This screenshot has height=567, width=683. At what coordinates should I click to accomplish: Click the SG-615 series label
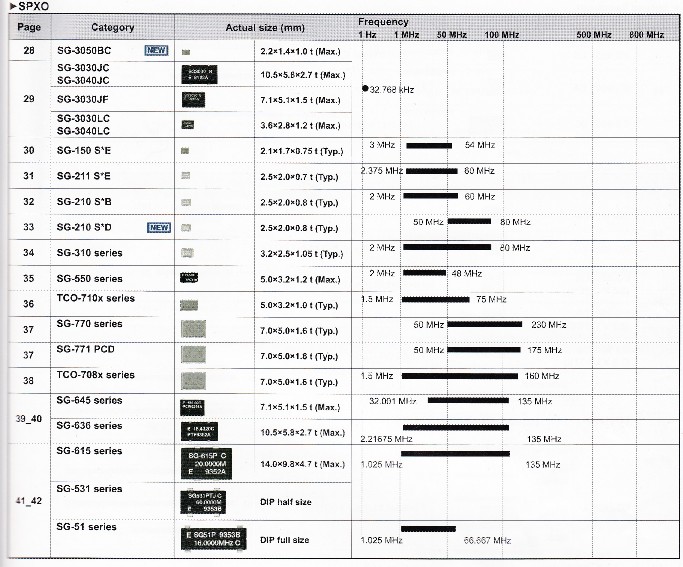point(90,451)
